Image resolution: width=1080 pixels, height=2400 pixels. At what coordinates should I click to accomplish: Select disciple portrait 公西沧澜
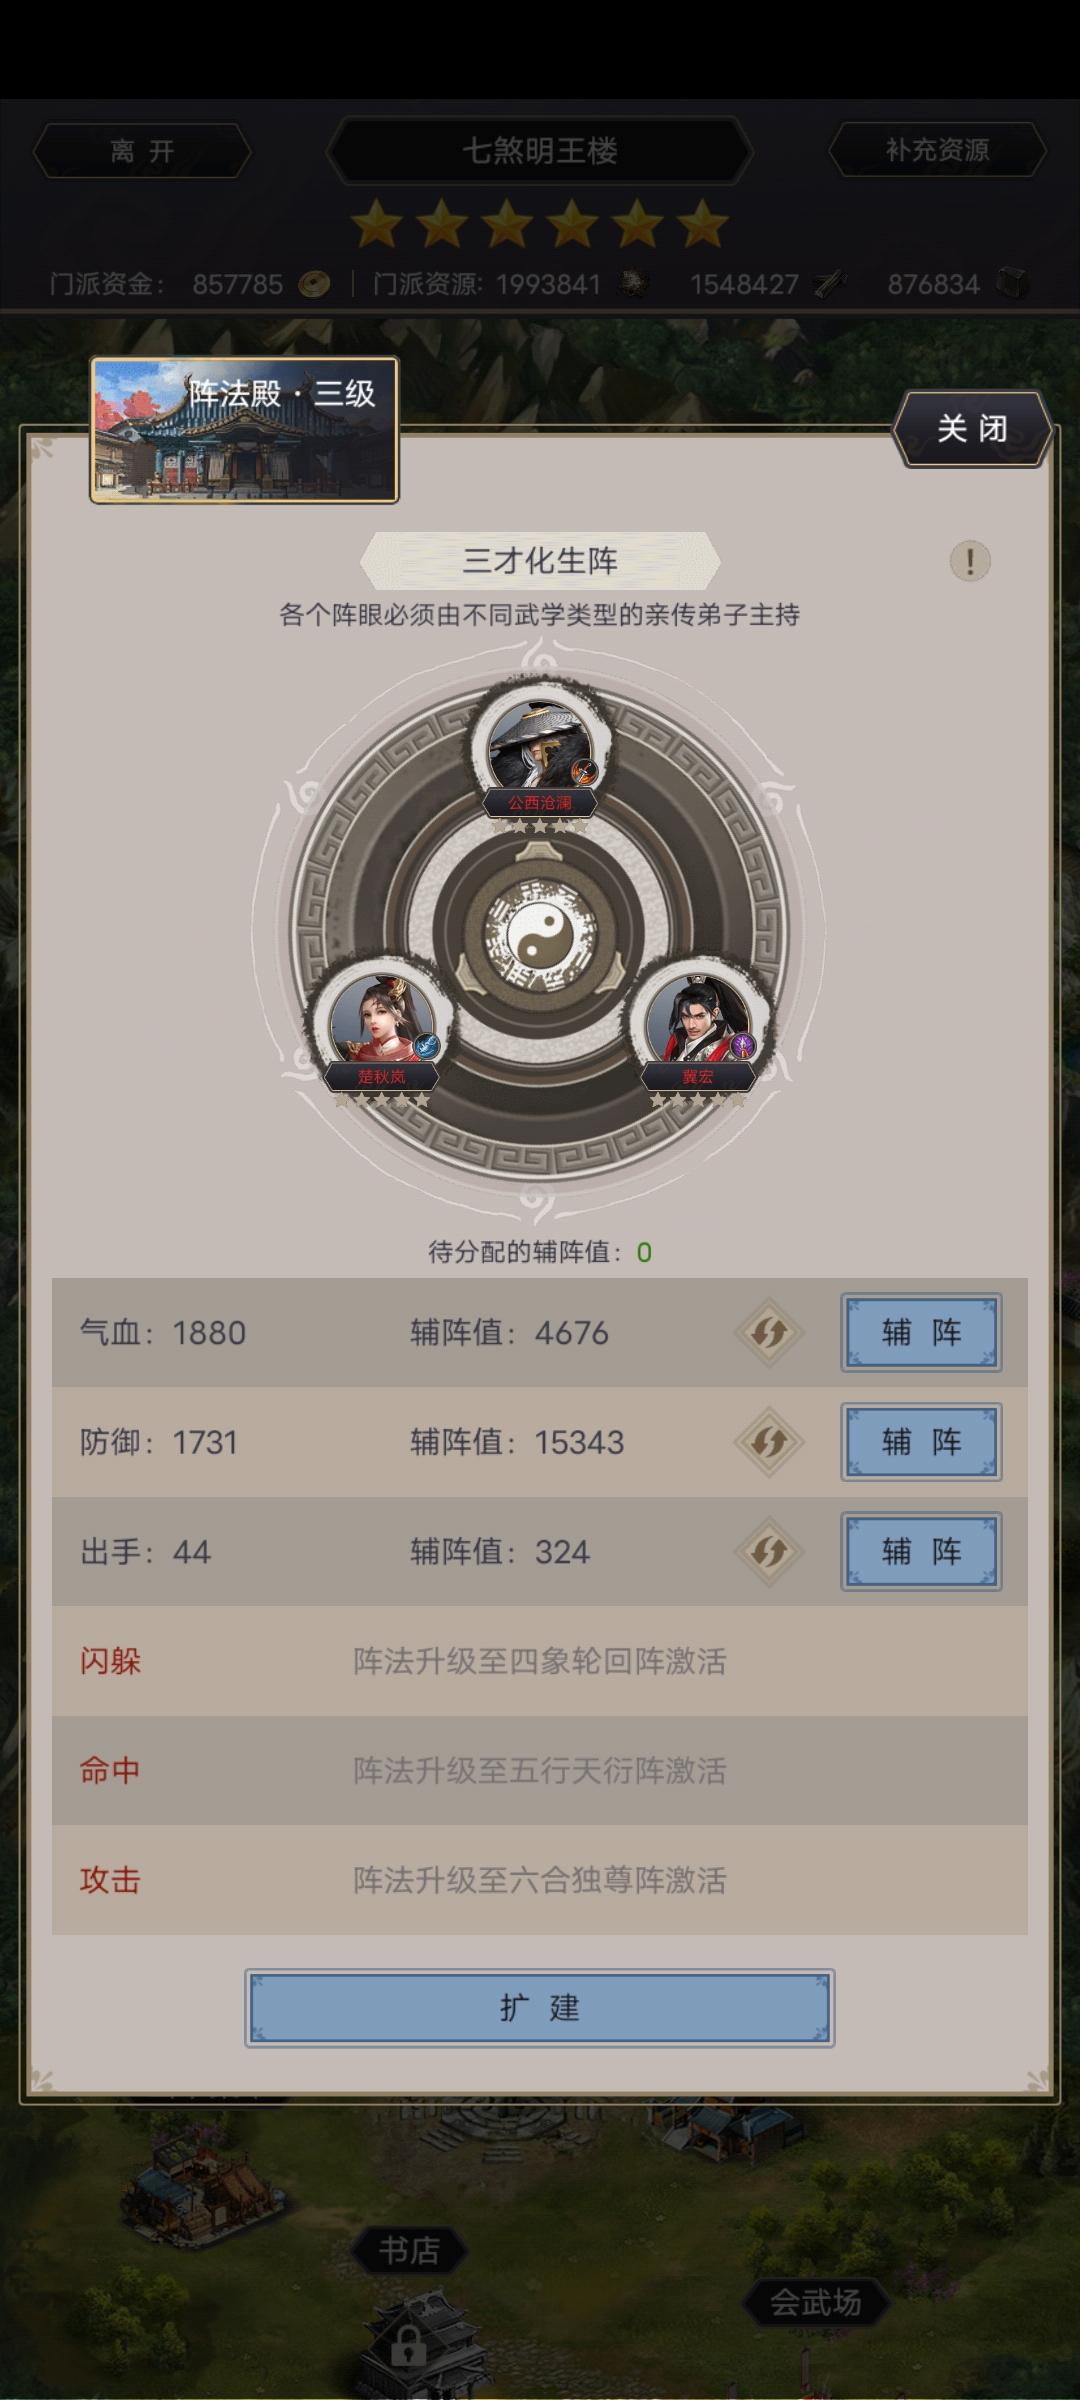coord(541,745)
